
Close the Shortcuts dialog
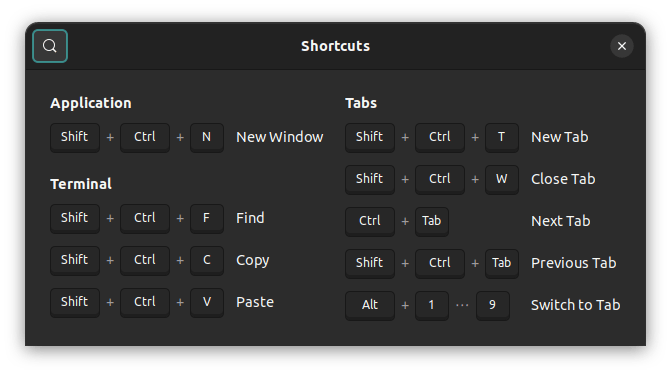[x=622, y=46]
